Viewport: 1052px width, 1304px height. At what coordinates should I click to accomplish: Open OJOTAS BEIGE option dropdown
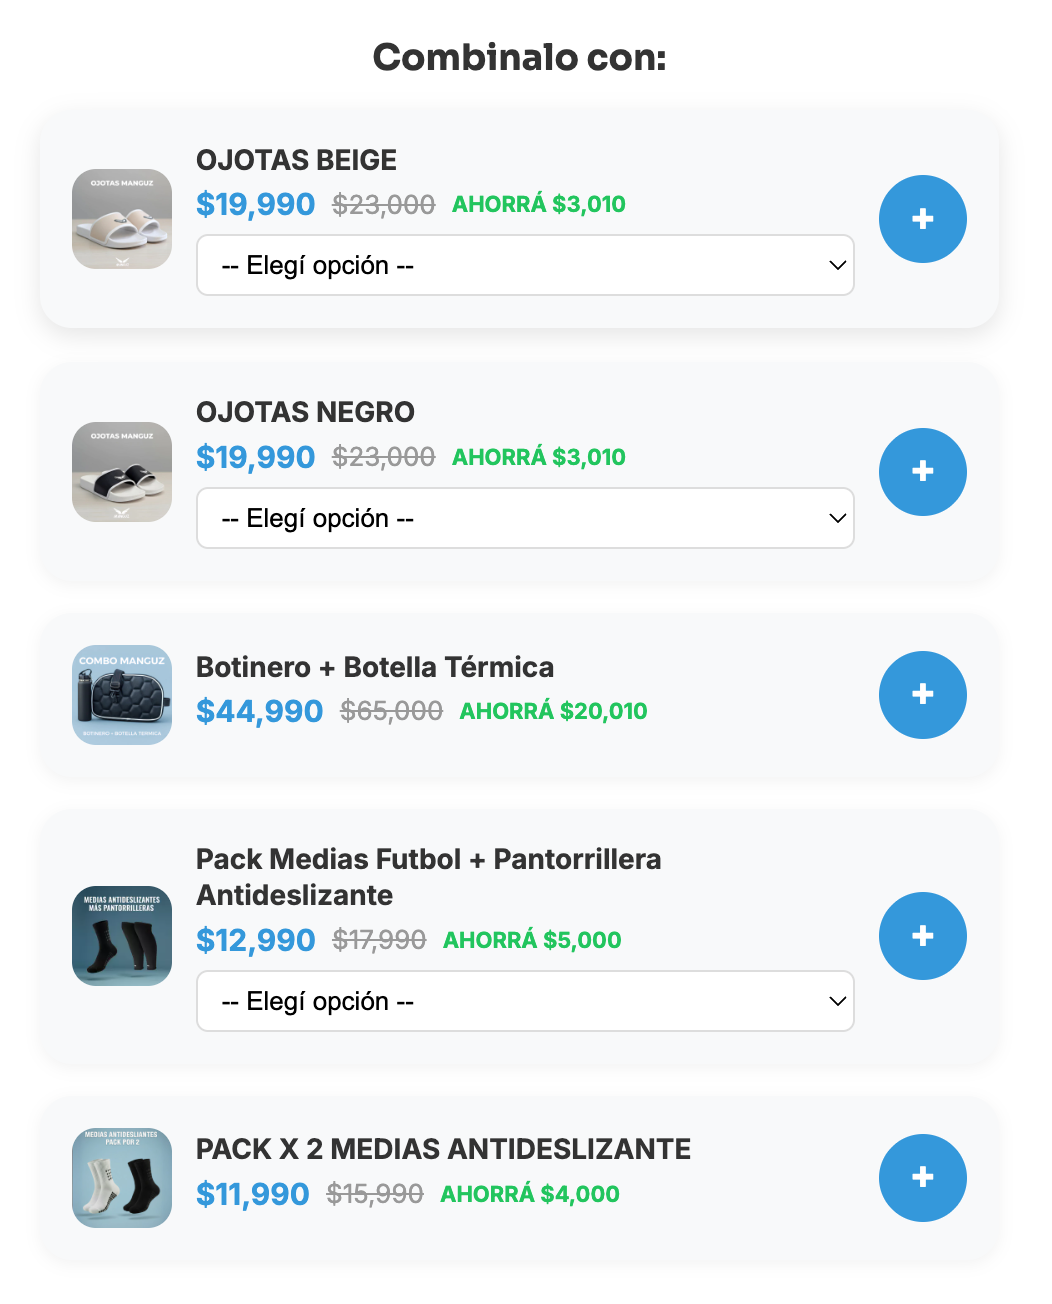coord(525,265)
